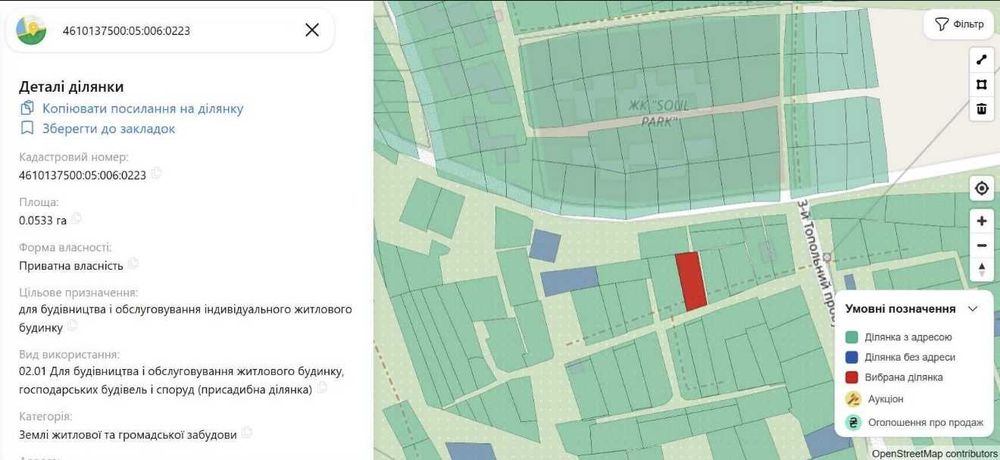Copy the Вид використання value icon
Viewport: 1000px width, 460px height.
tap(322, 387)
